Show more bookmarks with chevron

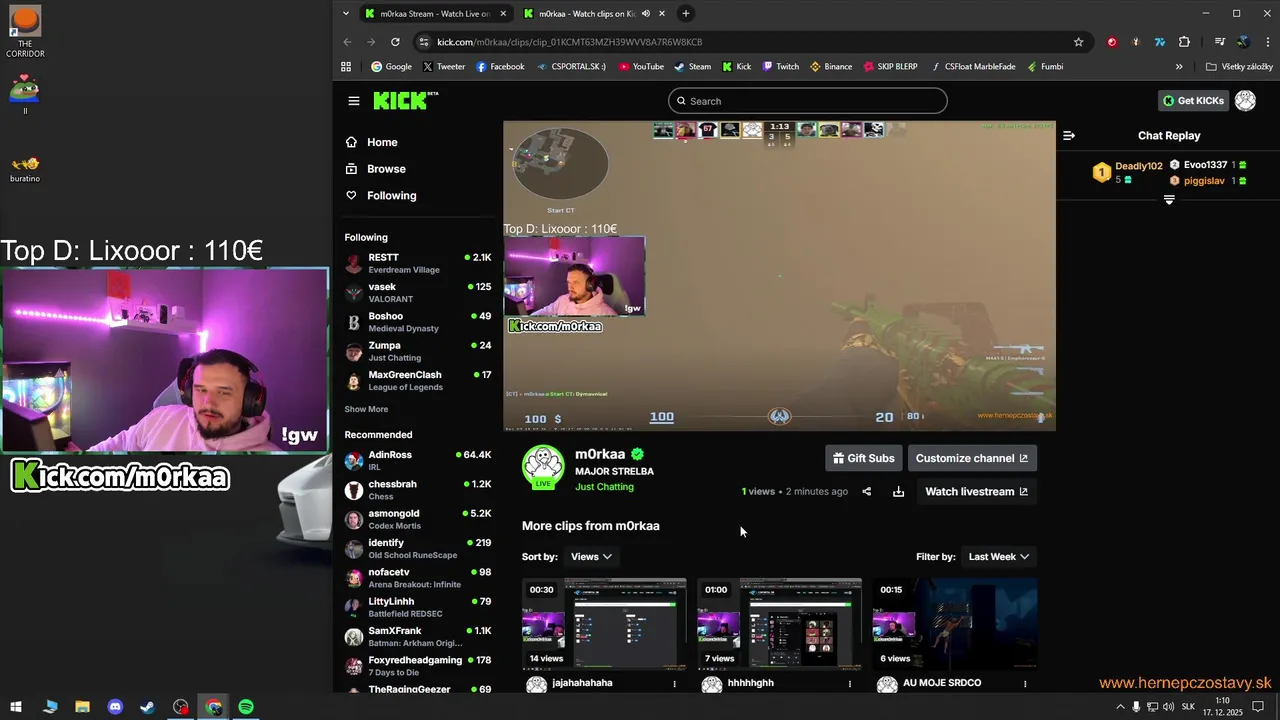1179,67
